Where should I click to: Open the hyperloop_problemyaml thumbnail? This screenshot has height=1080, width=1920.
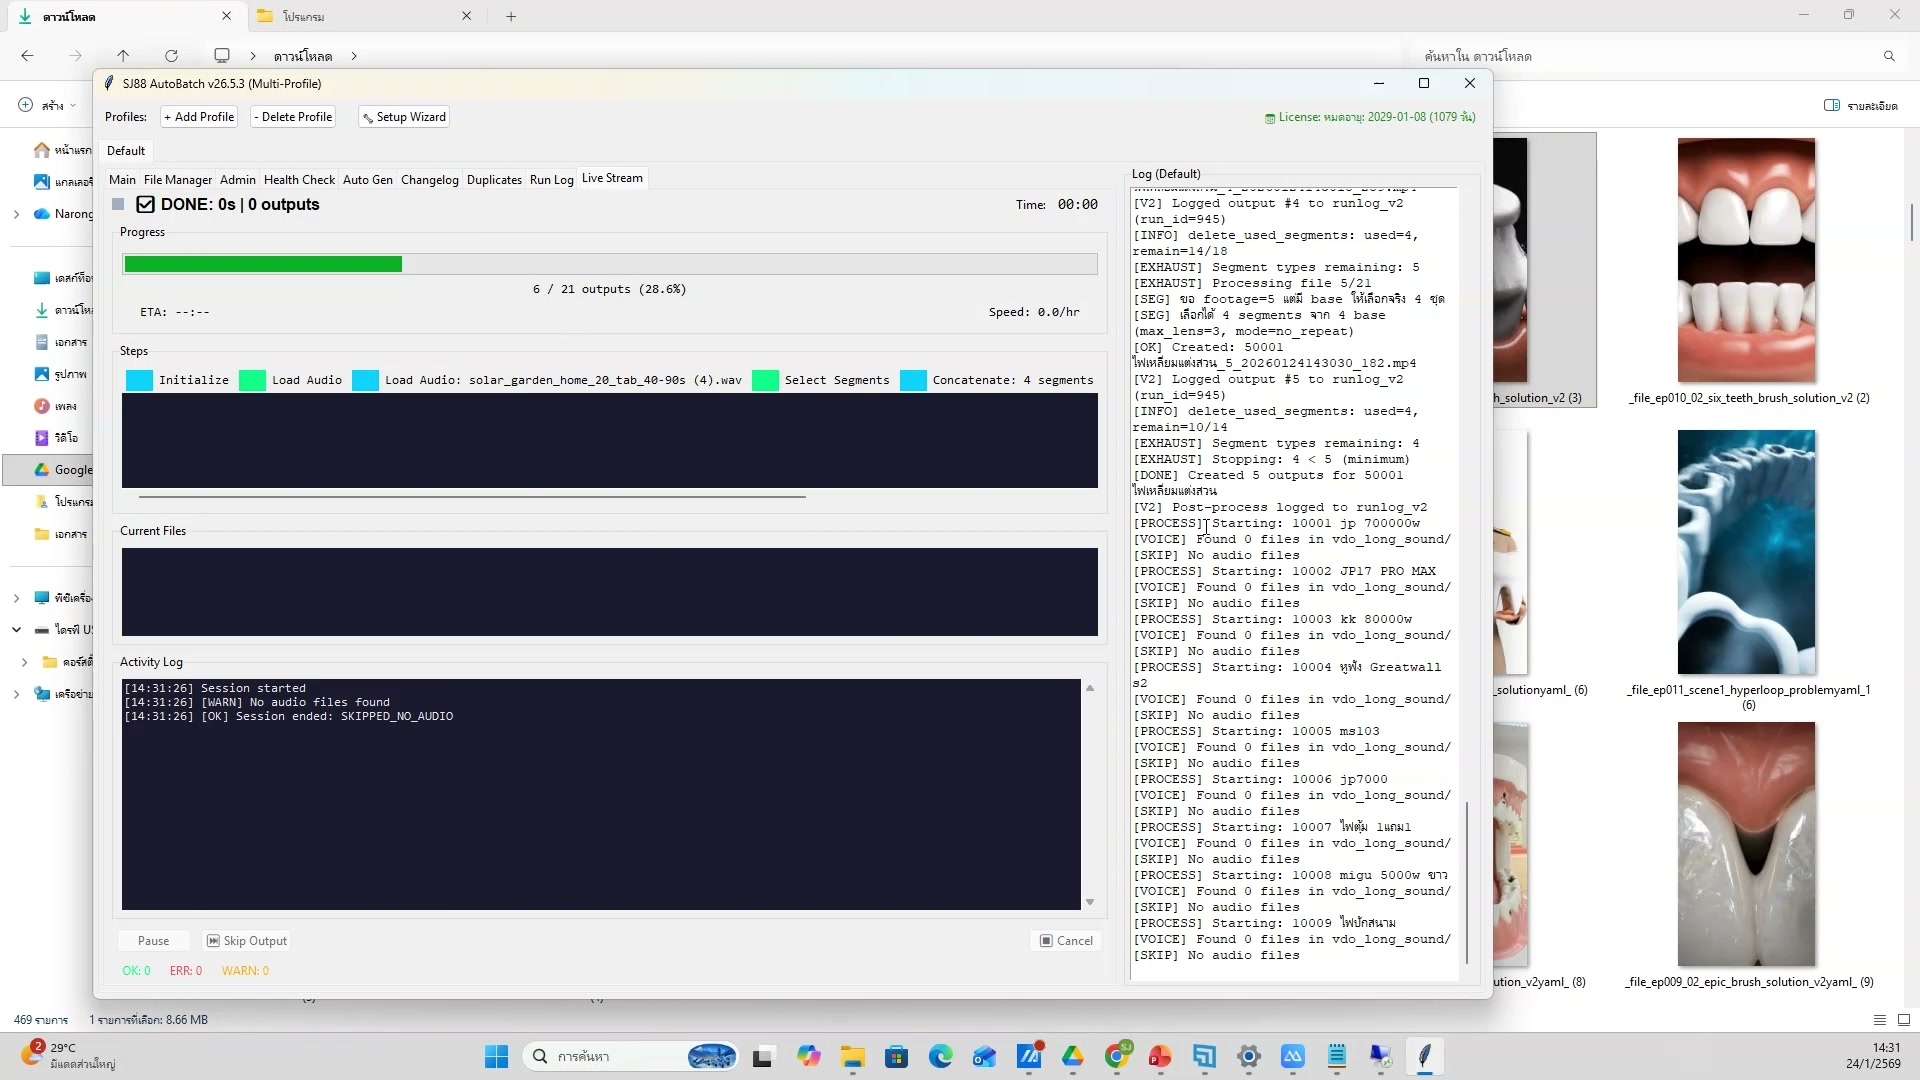point(1746,552)
